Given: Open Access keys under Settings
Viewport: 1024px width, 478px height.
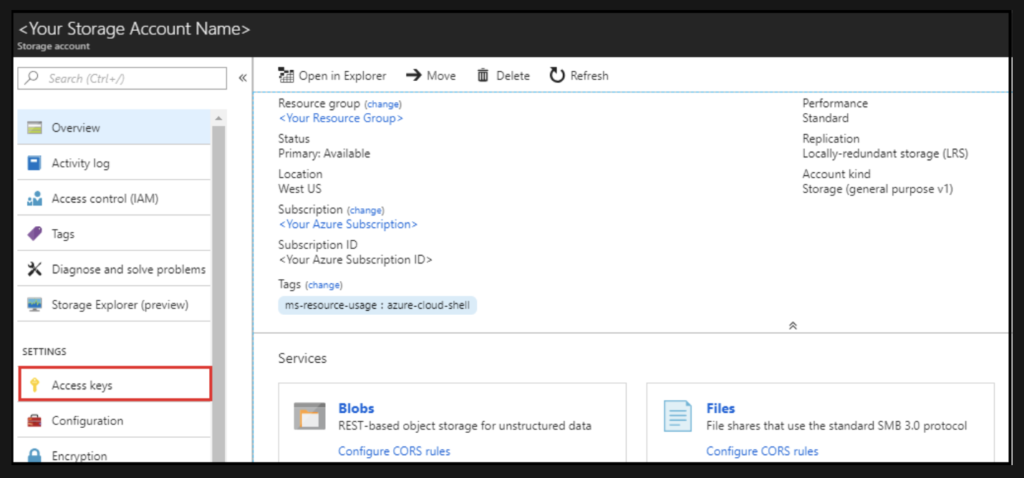Looking at the screenshot, I should pos(114,384).
